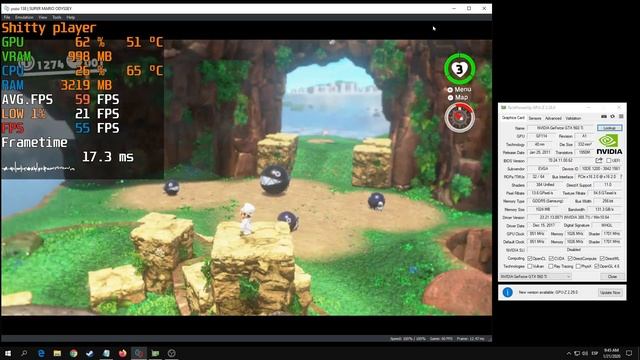The height and width of the screenshot is (360, 640).
Task: Click the in-game Map label
Action: (x=461, y=98)
